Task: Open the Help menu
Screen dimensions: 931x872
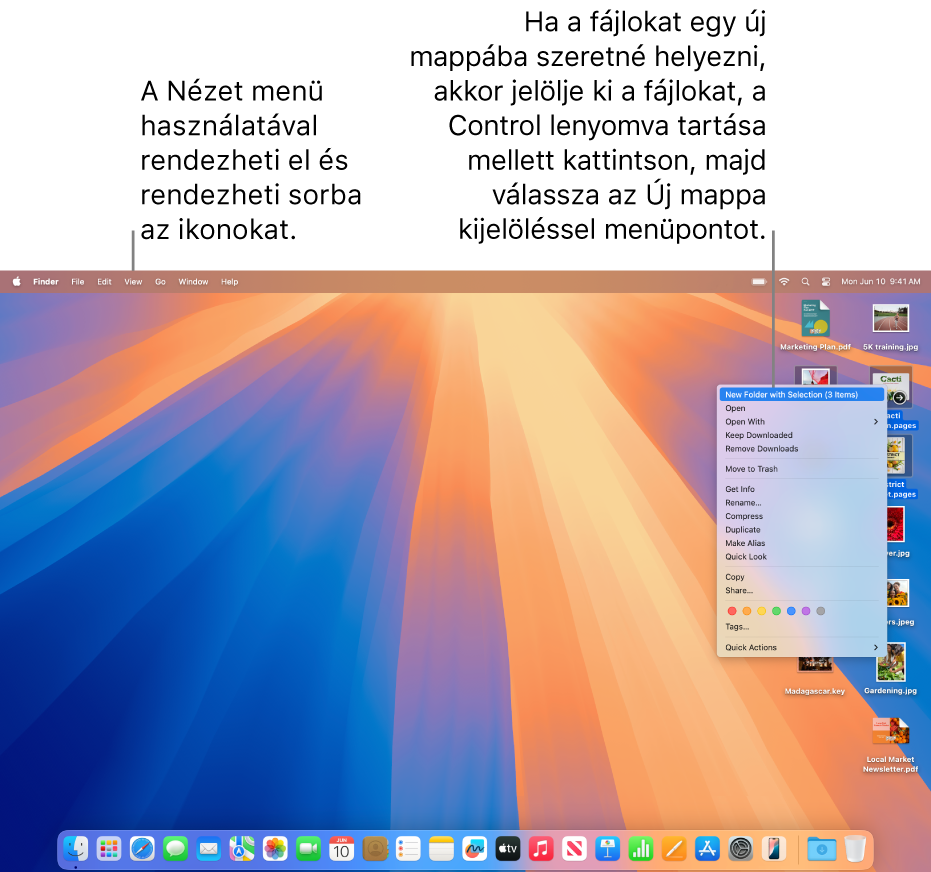Action: click(x=230, y=282)
